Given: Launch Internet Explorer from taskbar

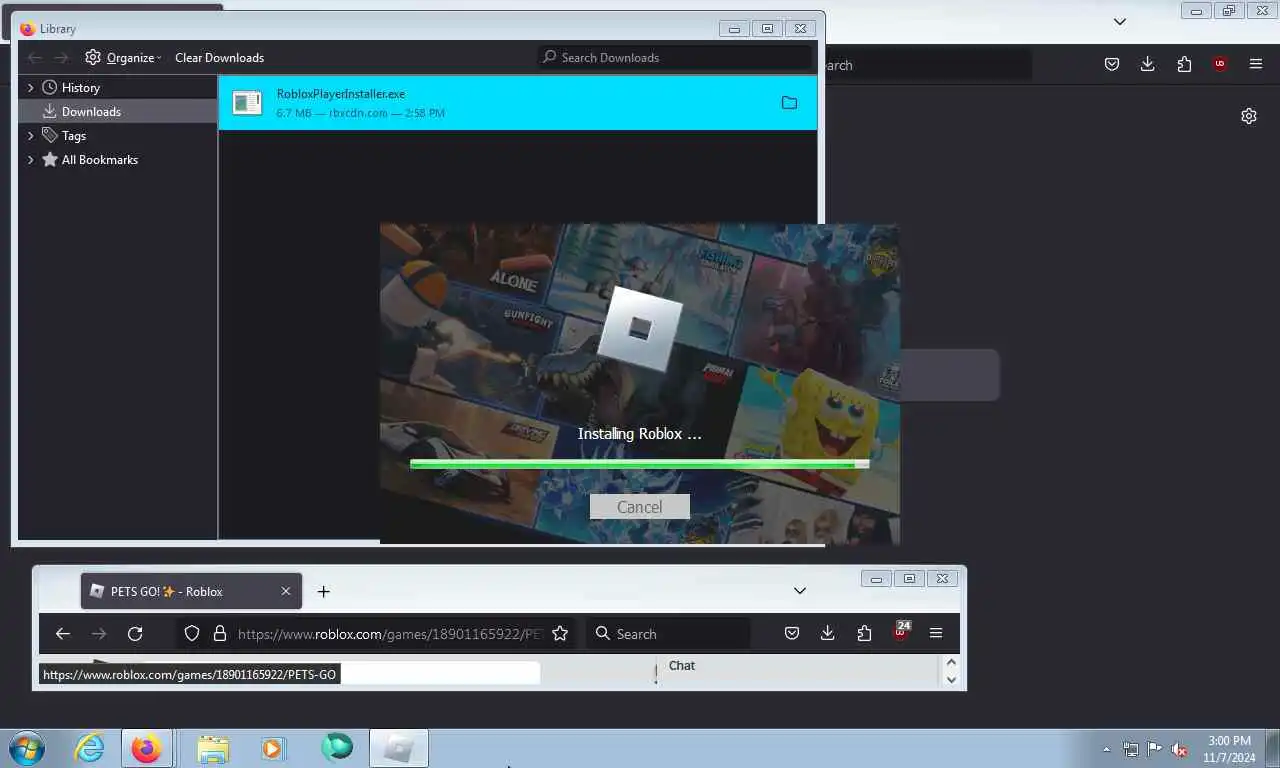Looking at the screenshot, I should click(x=89, y=748).
